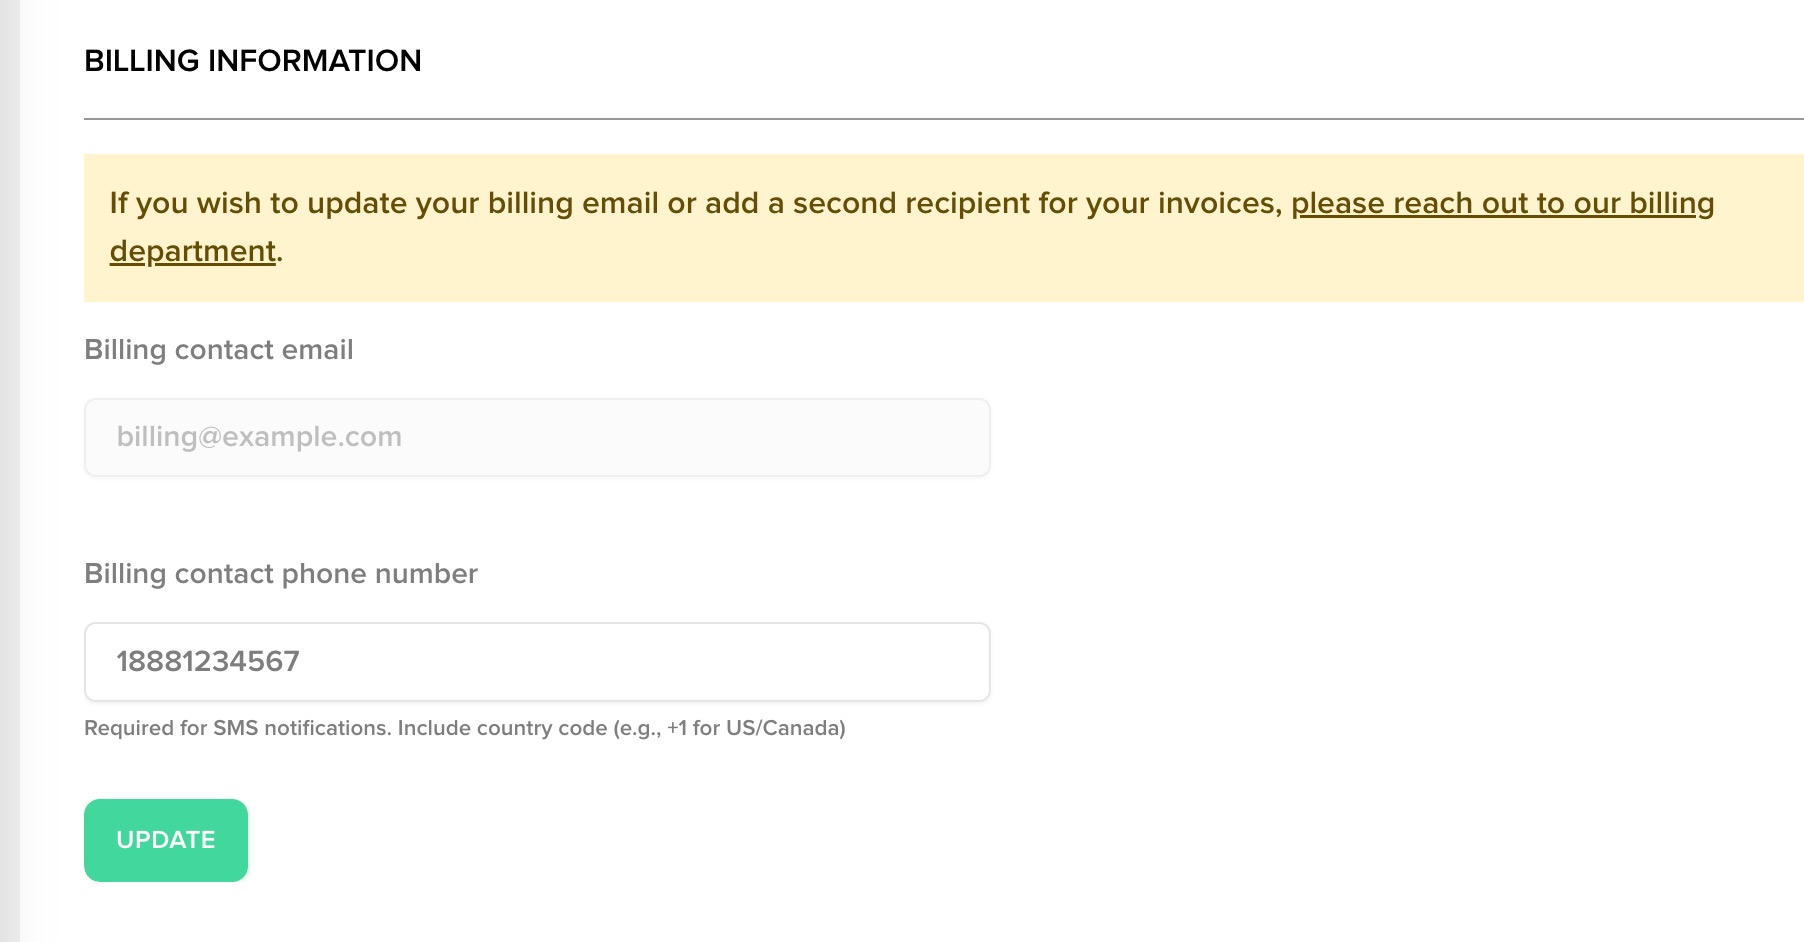The width and height of the screenshot is (1804, 942).
Task: Click the "Billing contact phone number" label
Action: (281, 574)
